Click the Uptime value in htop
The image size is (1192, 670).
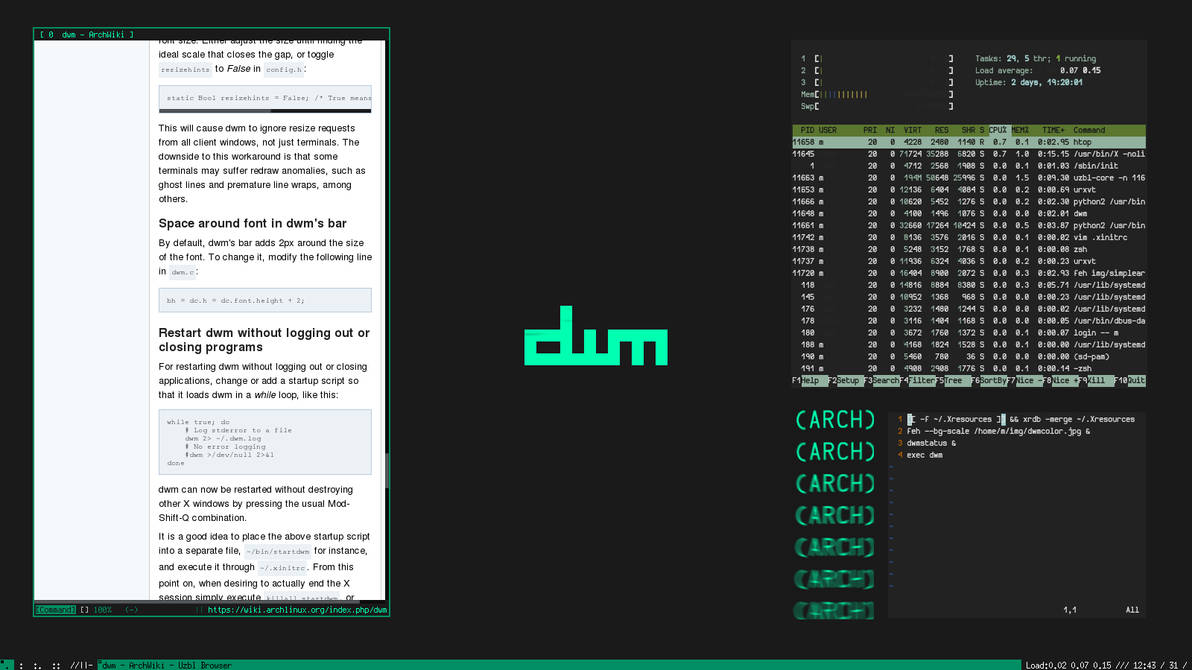point(1046,82)
